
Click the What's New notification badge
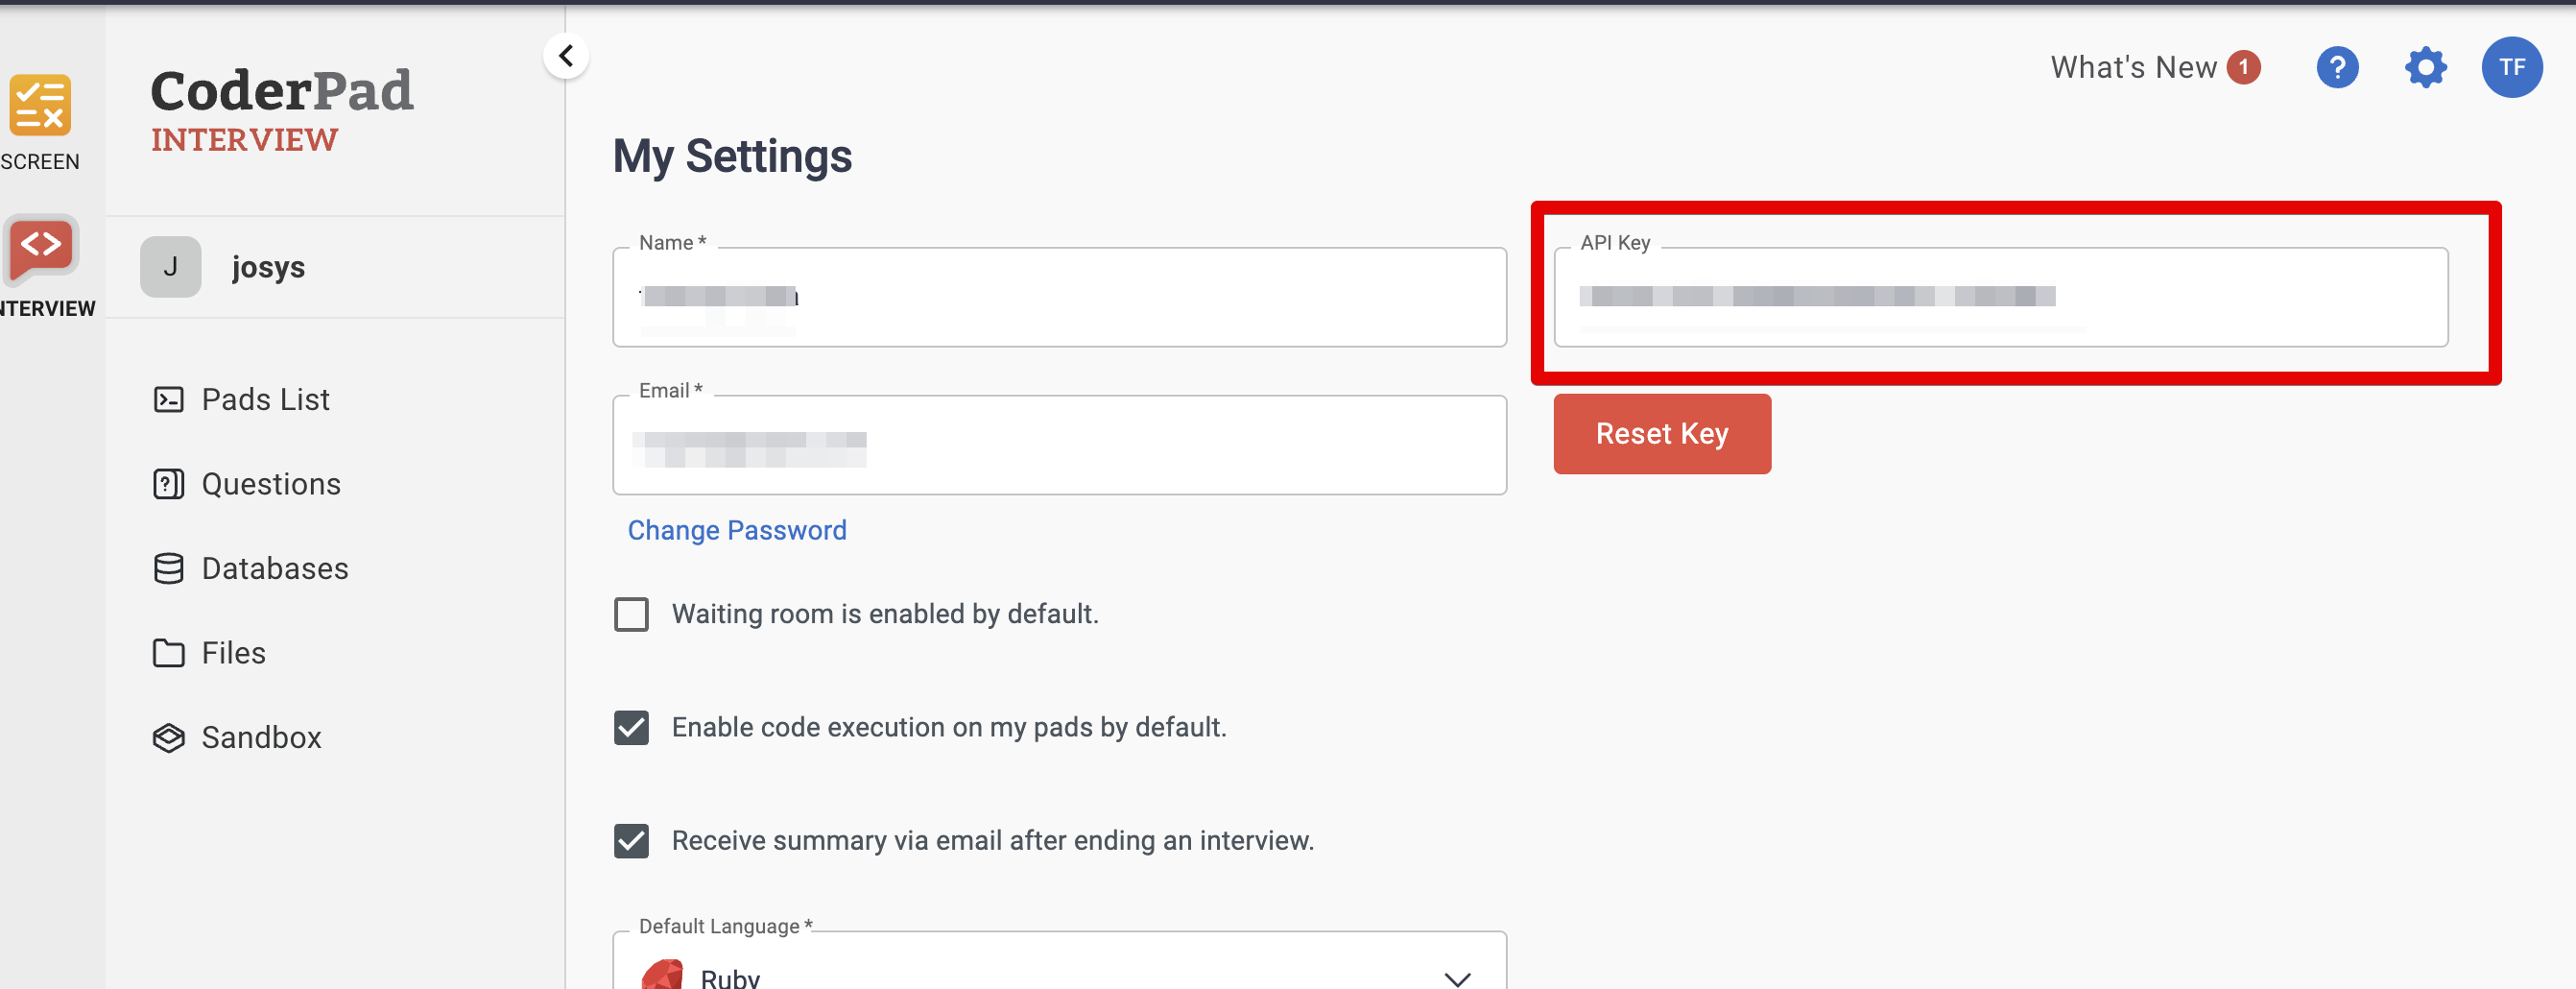(2243, 68)
